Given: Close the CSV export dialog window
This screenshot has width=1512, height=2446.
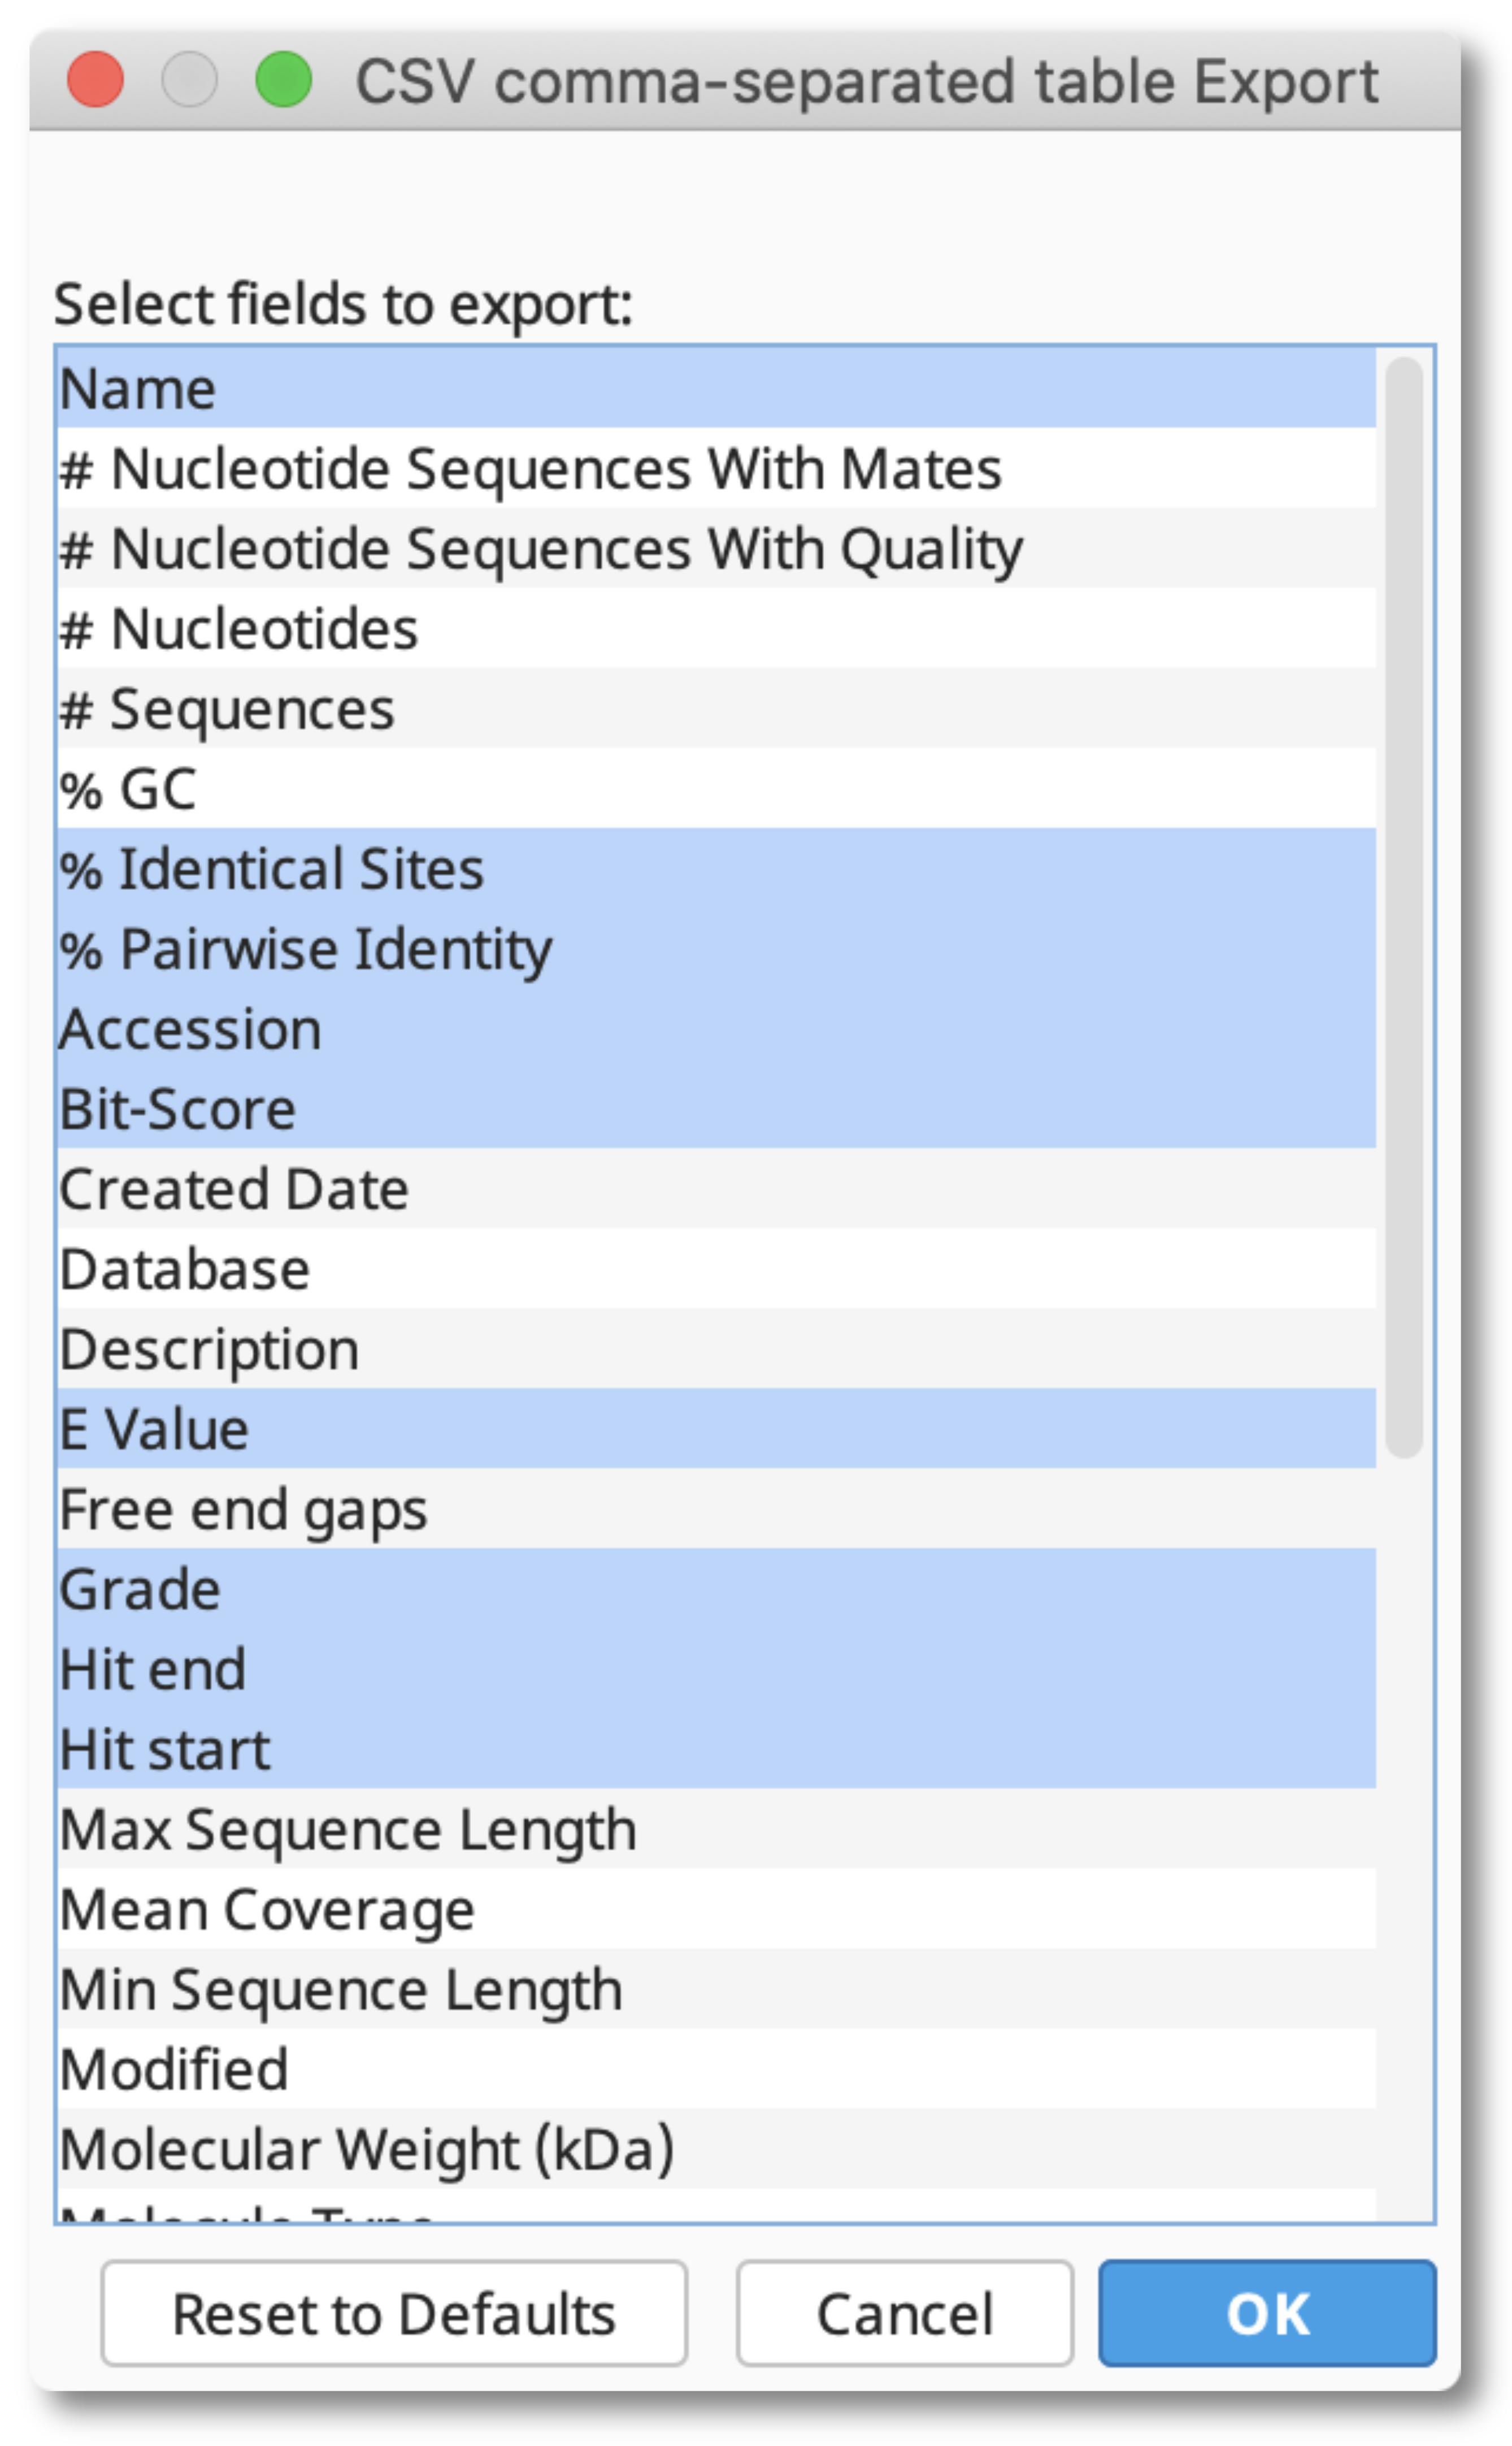Looking at the screenshot, I should (x=95, y=79).
